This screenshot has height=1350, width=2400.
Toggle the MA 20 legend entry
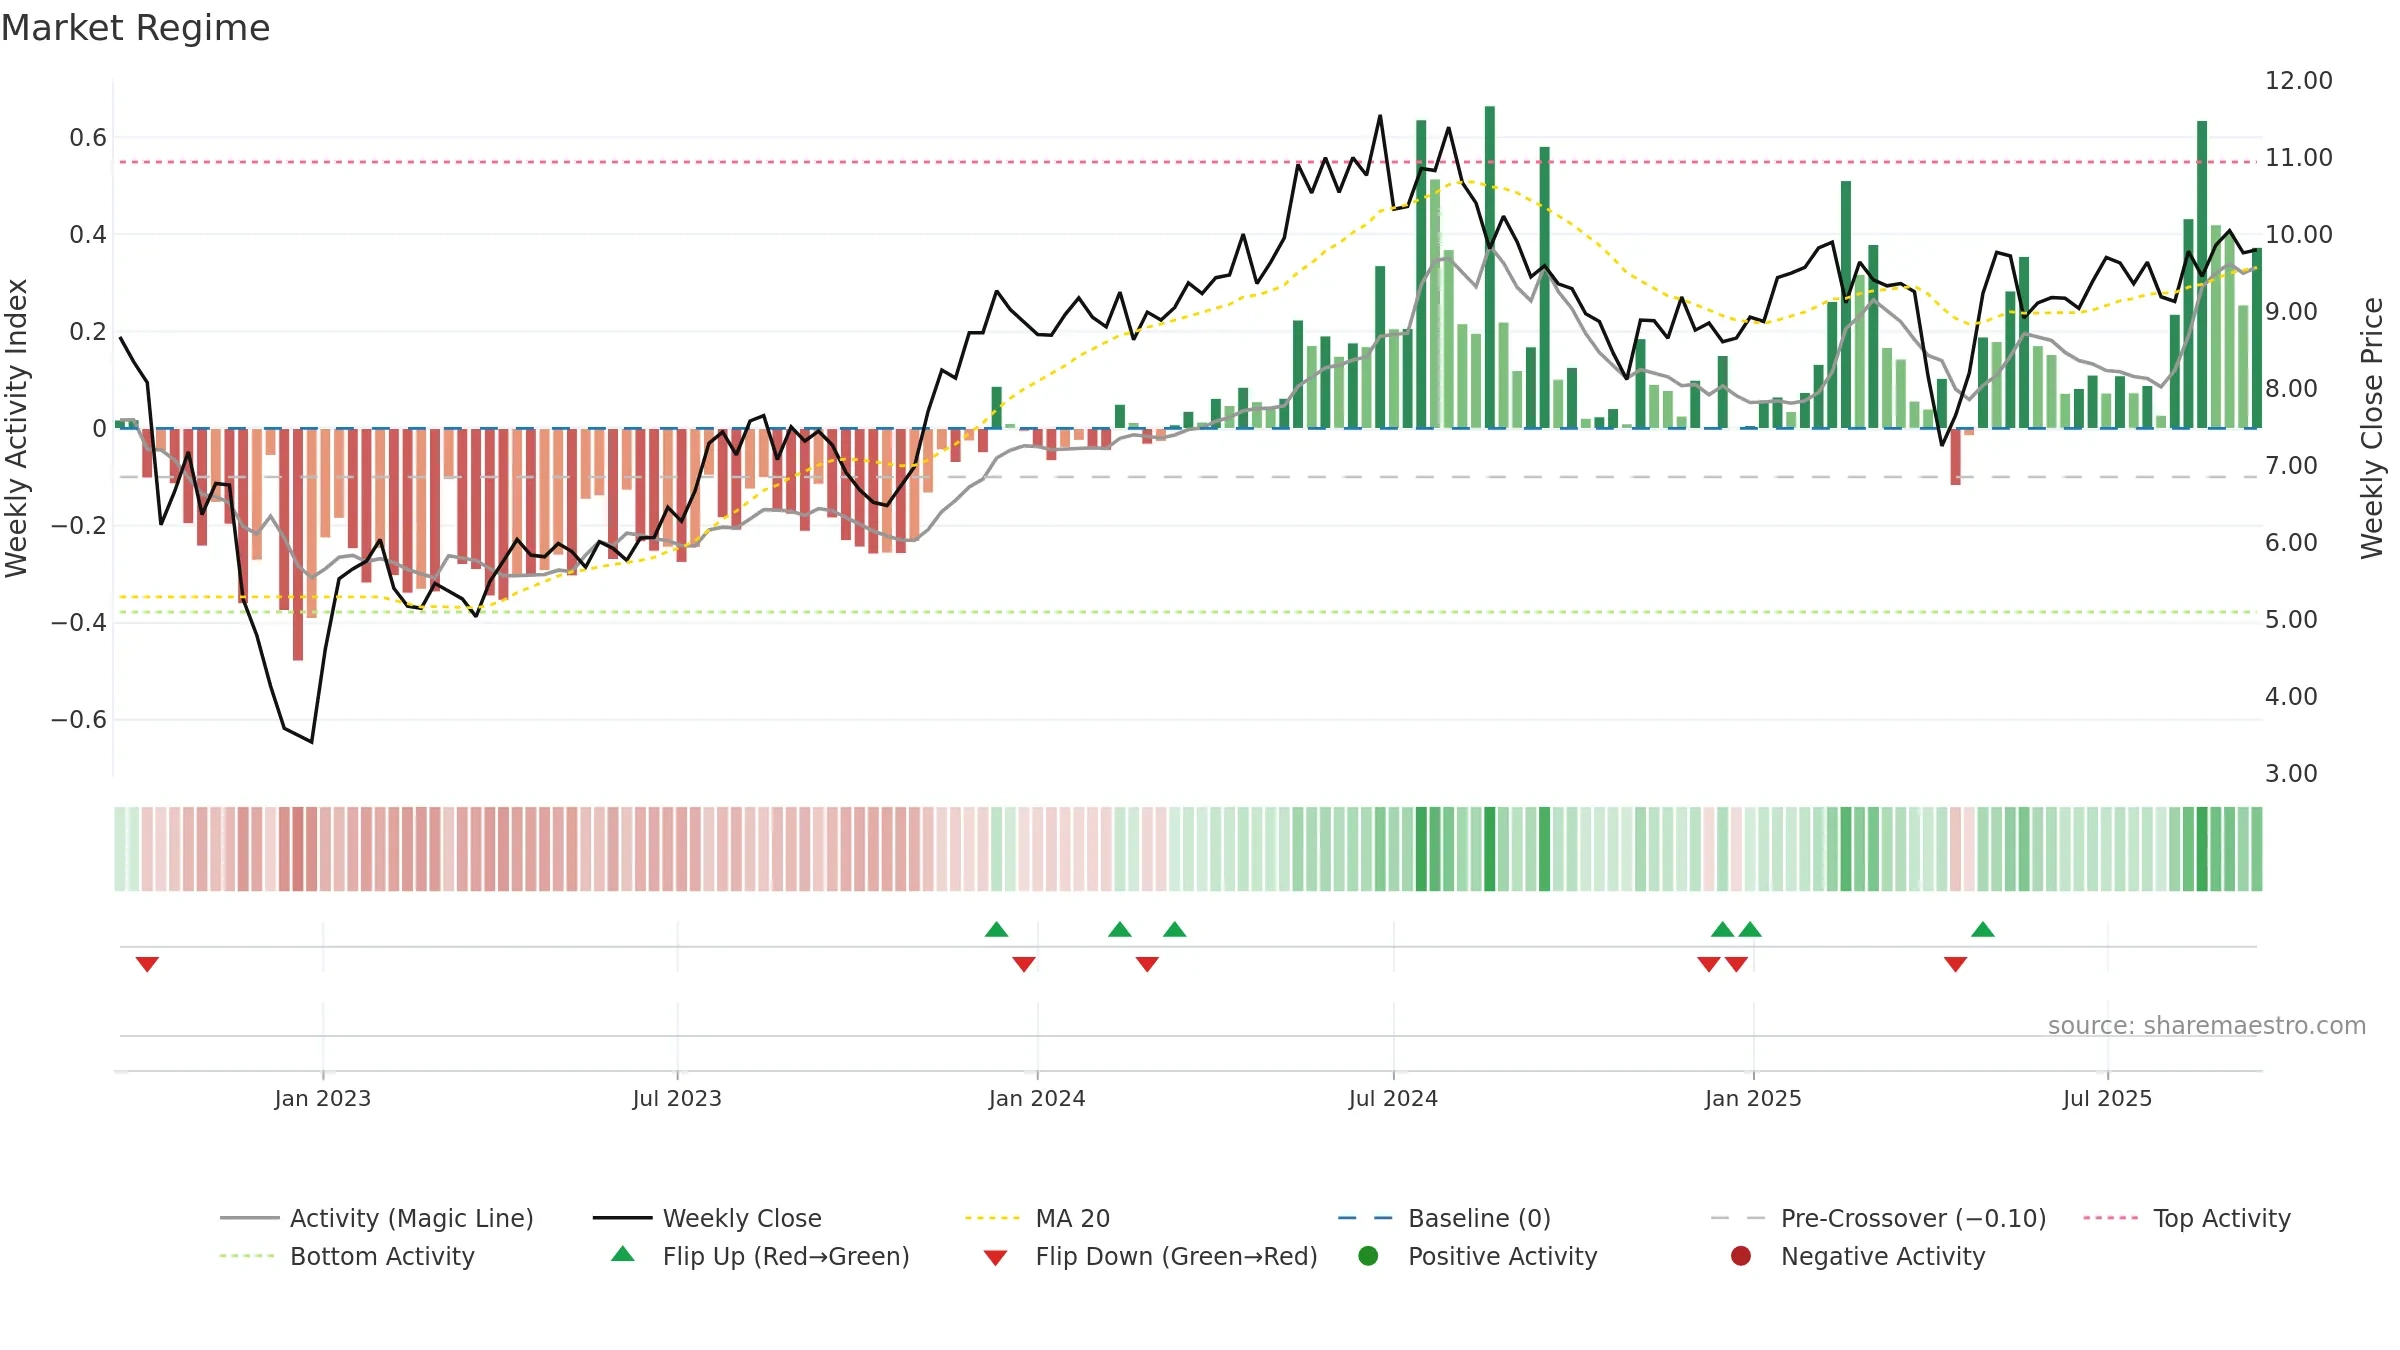1037,1218
